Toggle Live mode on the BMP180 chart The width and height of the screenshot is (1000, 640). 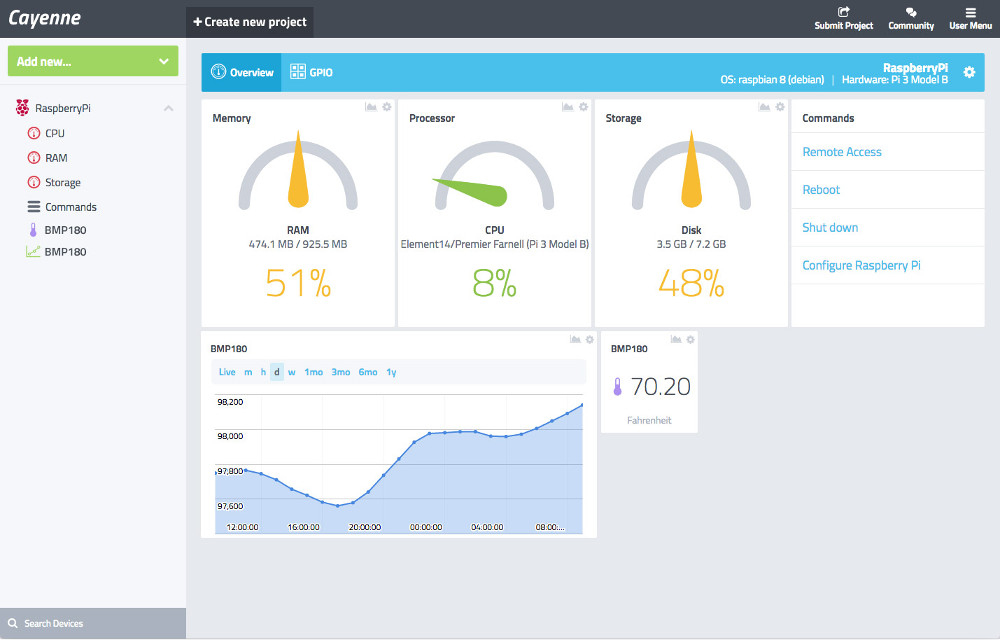point(227,371)
